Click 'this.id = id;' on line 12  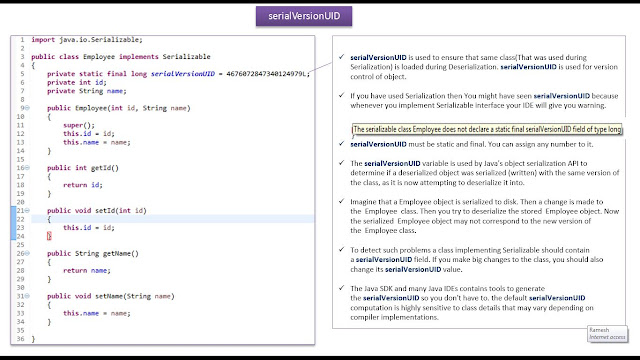point(89,134)
